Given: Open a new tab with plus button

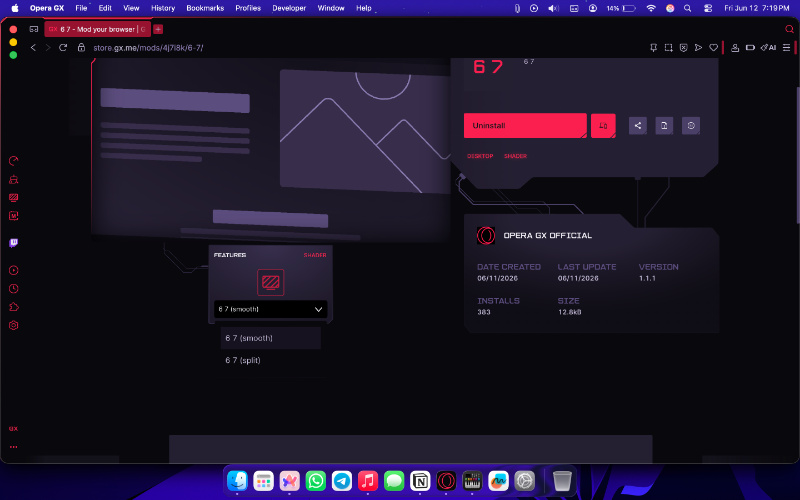Looking at the screenshot, I should 158,29.
